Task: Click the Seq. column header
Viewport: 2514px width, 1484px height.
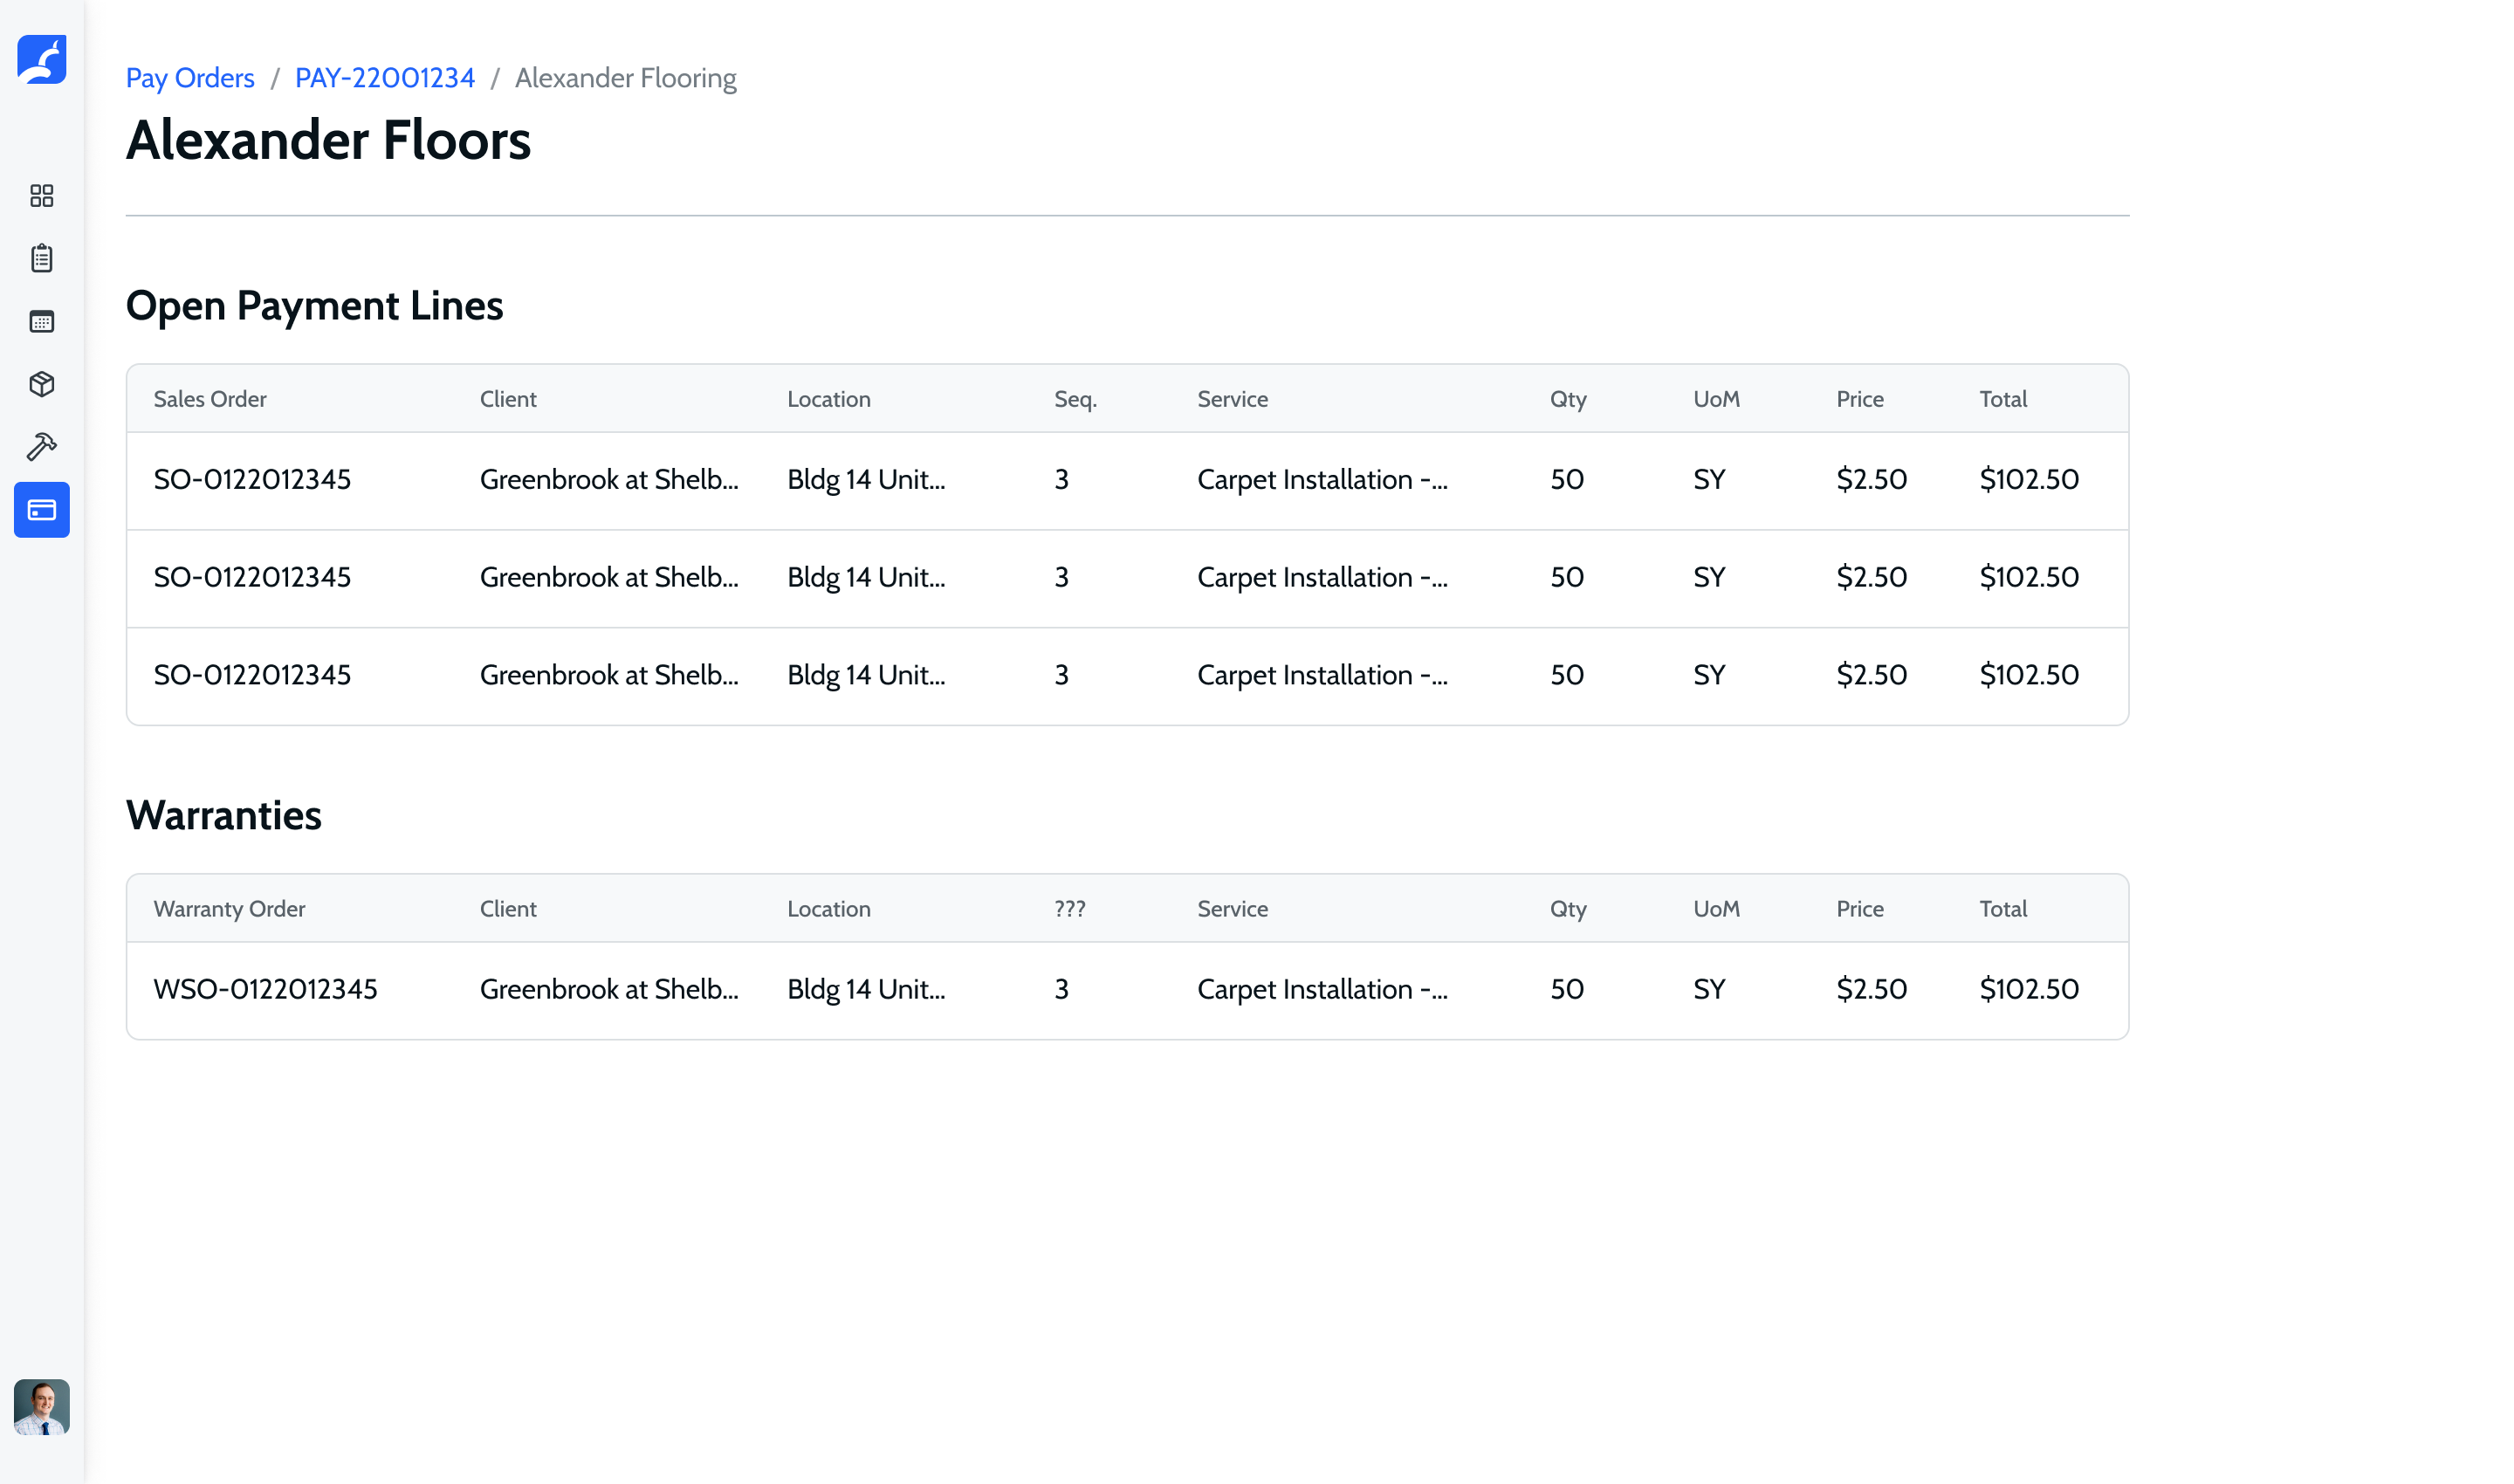Action: (x=1075, y=399)
